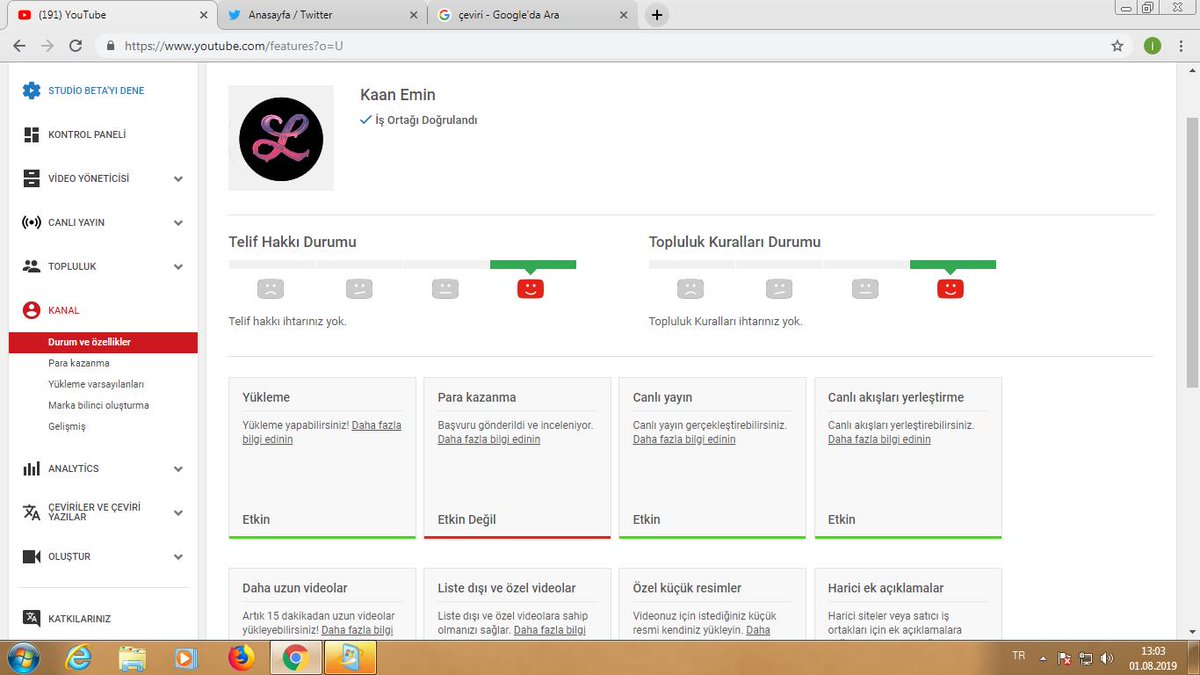
Task: Expand the Topluluk section chevron
Action: pyautogui.click(x=178, y=267)
